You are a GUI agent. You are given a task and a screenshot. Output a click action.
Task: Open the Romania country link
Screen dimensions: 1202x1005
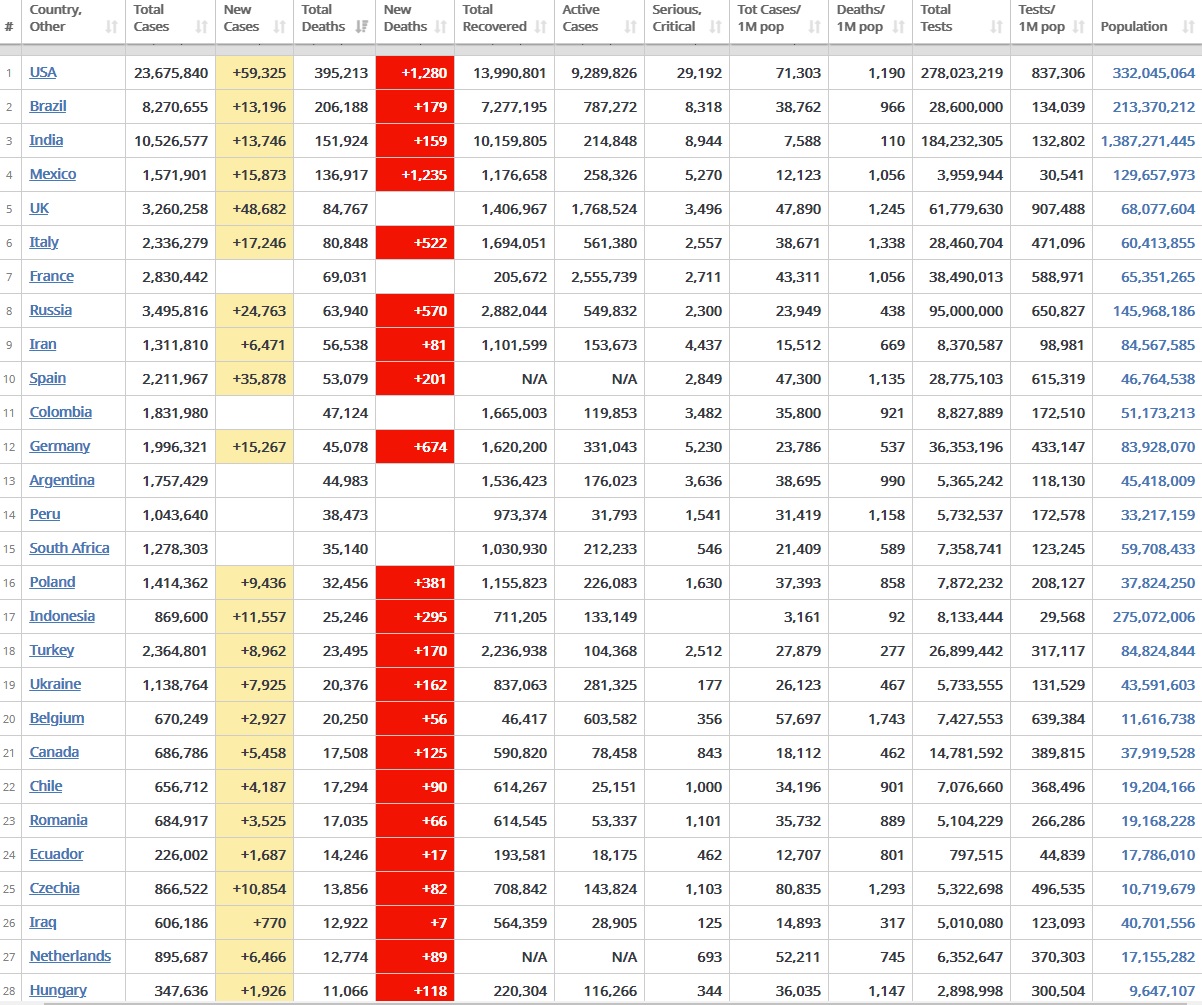[x=59, y=820]
